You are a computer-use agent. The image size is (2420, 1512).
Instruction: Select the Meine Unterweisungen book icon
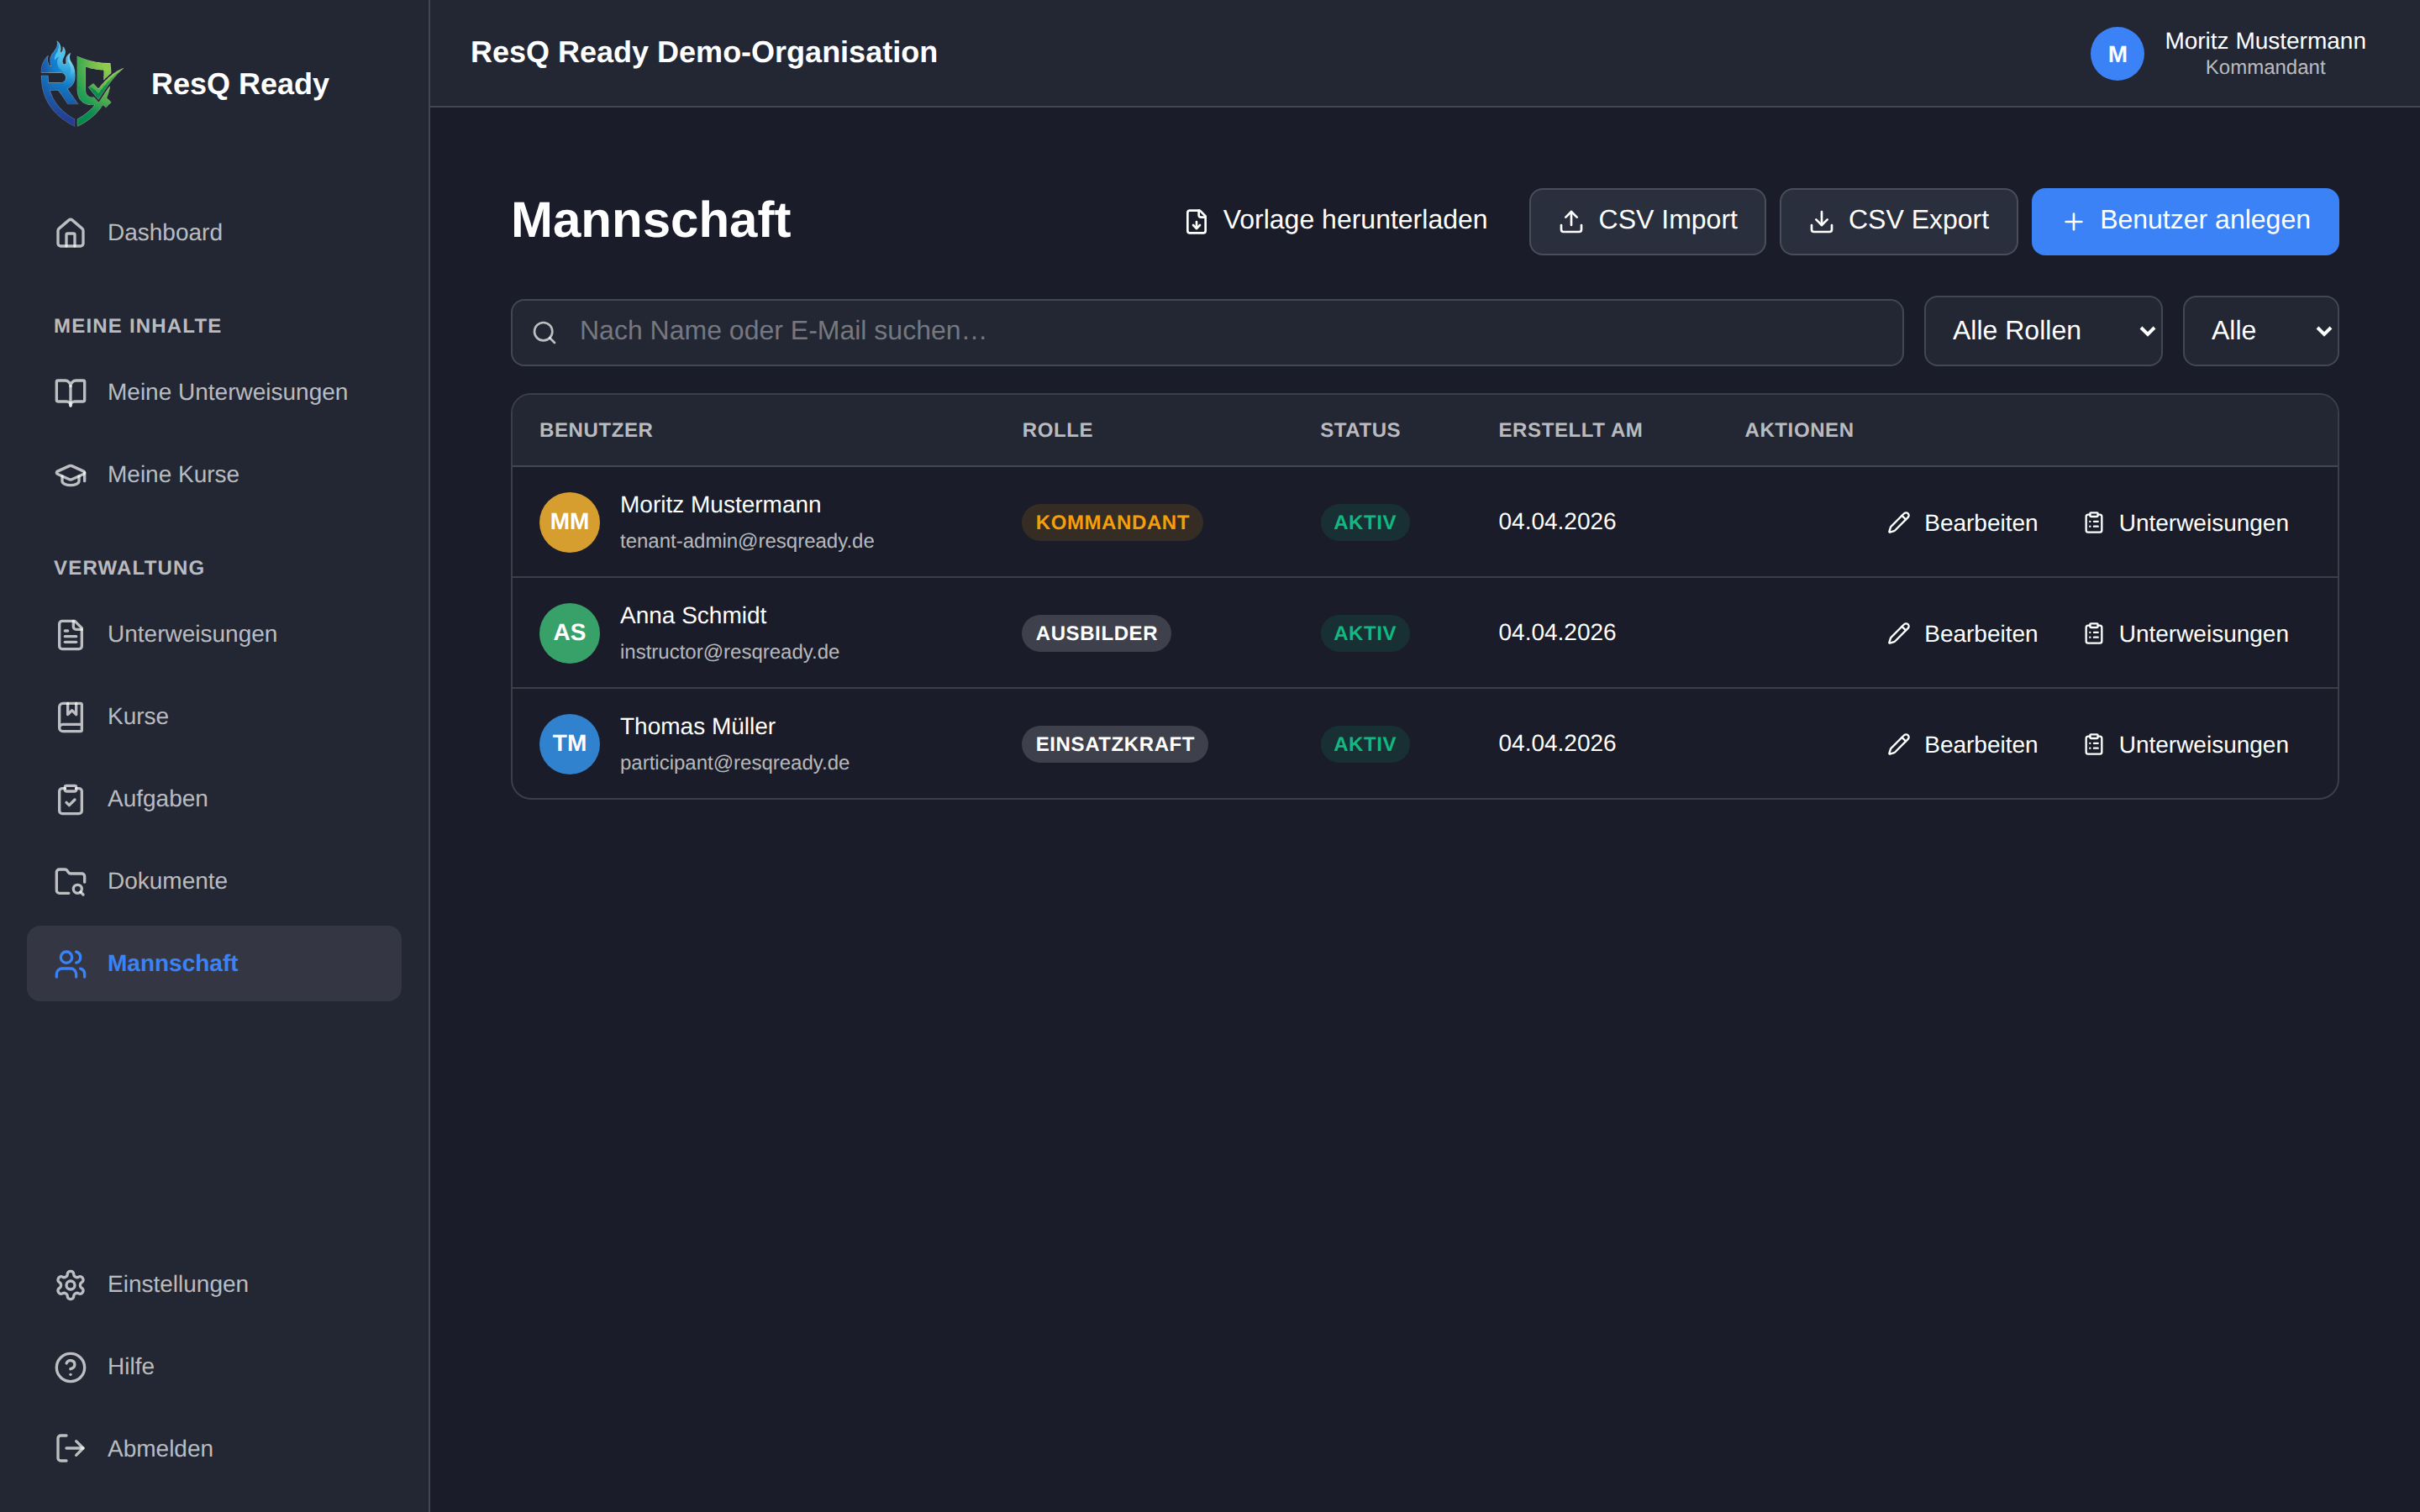[x=70, y=392]
